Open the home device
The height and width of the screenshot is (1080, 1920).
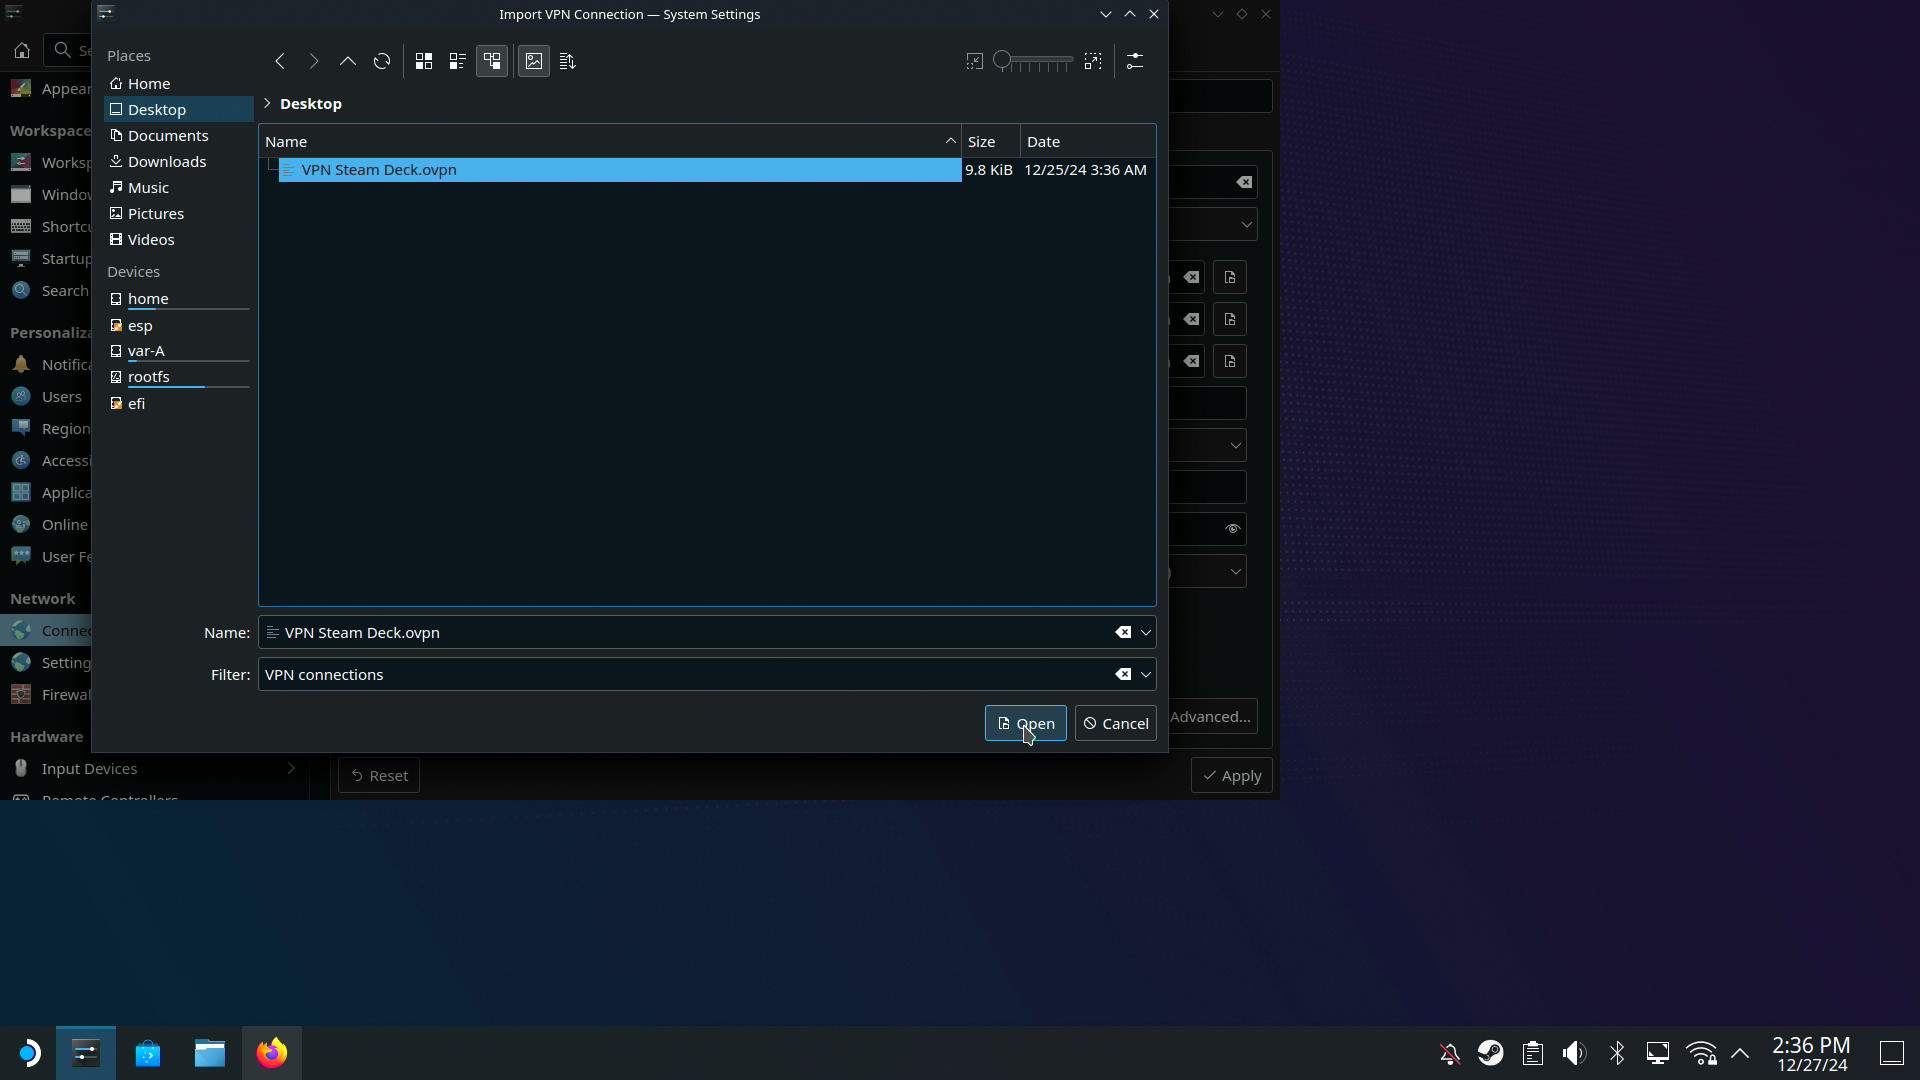click(x=179, y=299)
